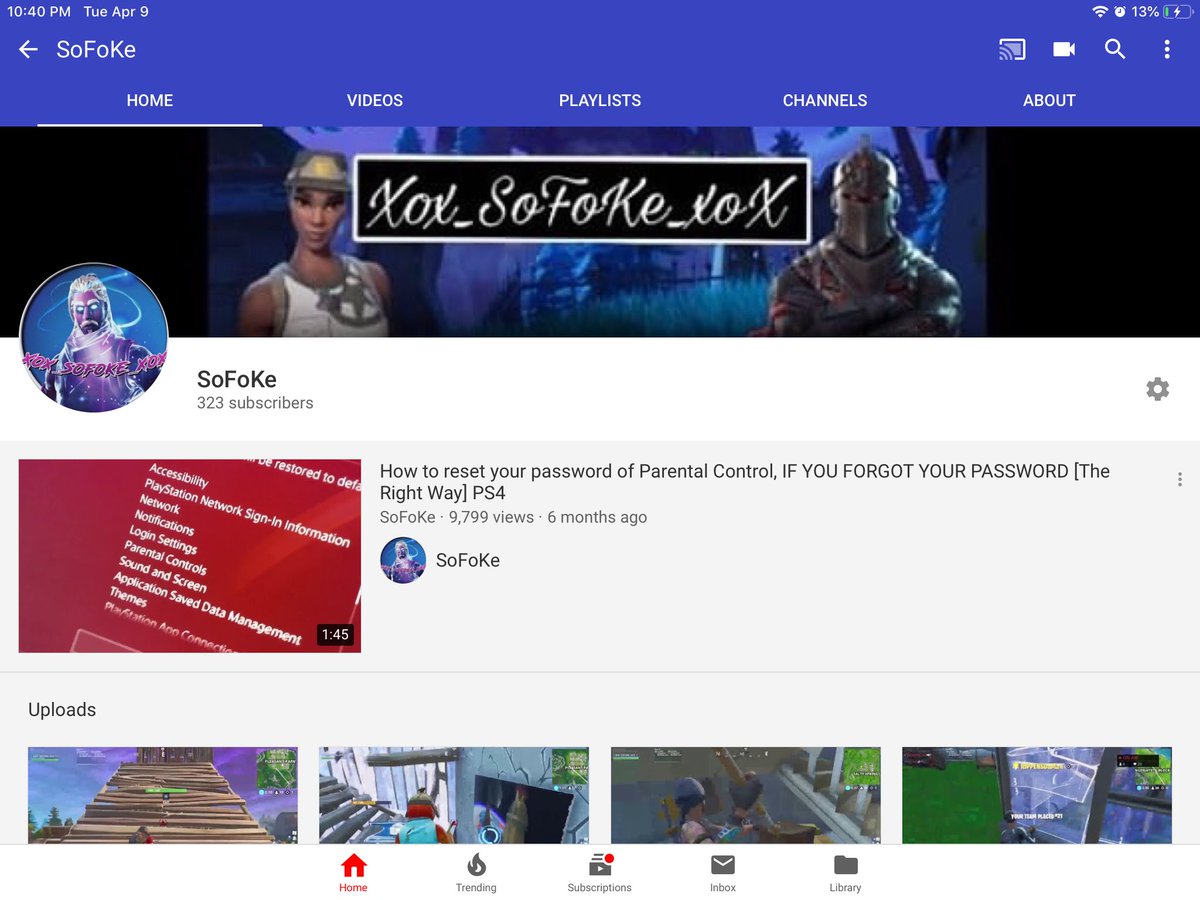View the CHANNELS tab

[x=825, y=100]
